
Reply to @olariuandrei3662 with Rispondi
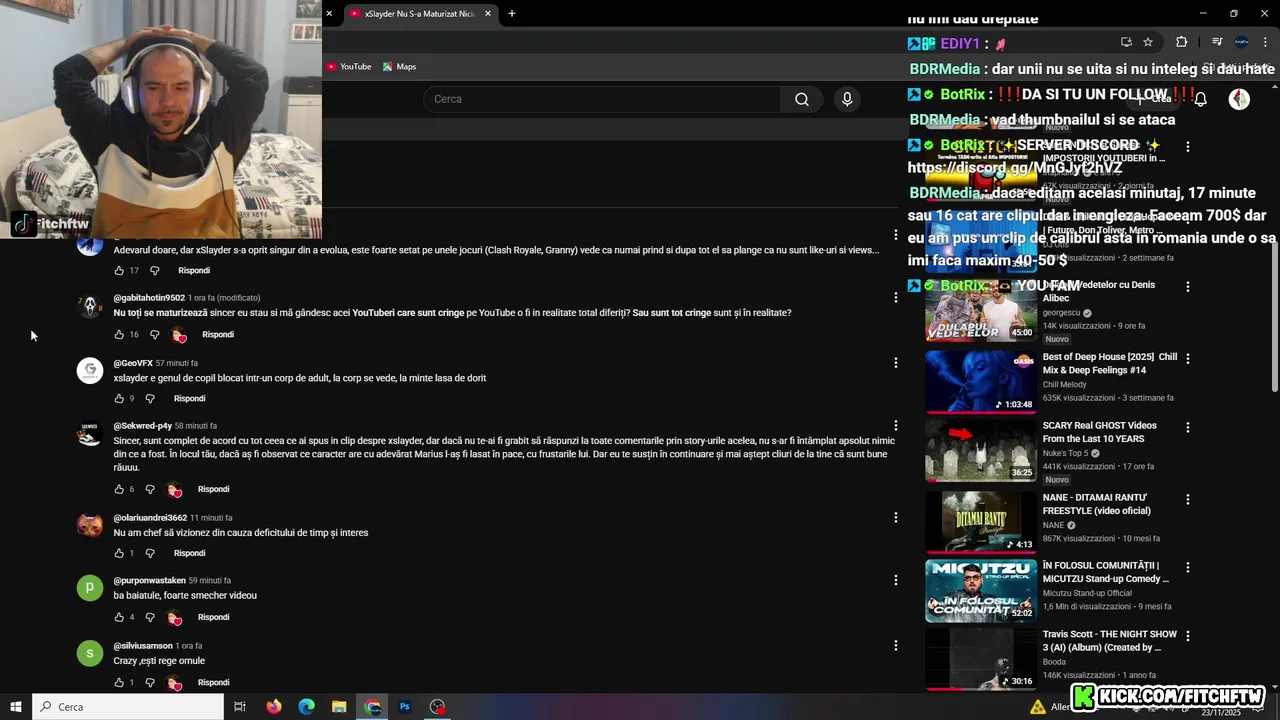pyautogui.click(x=189, y=554)
